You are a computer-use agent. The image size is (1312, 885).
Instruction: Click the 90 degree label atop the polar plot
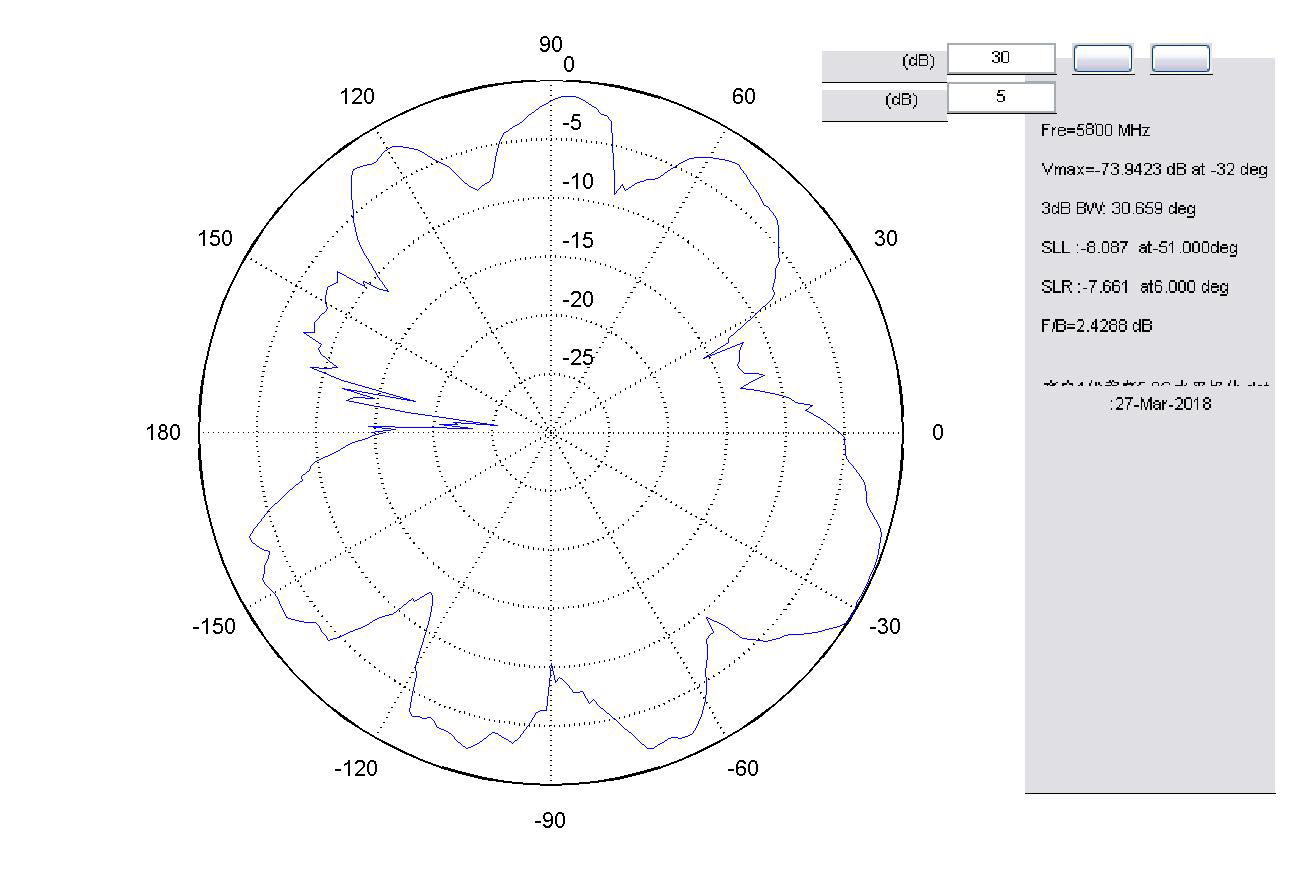pos(551,44)
